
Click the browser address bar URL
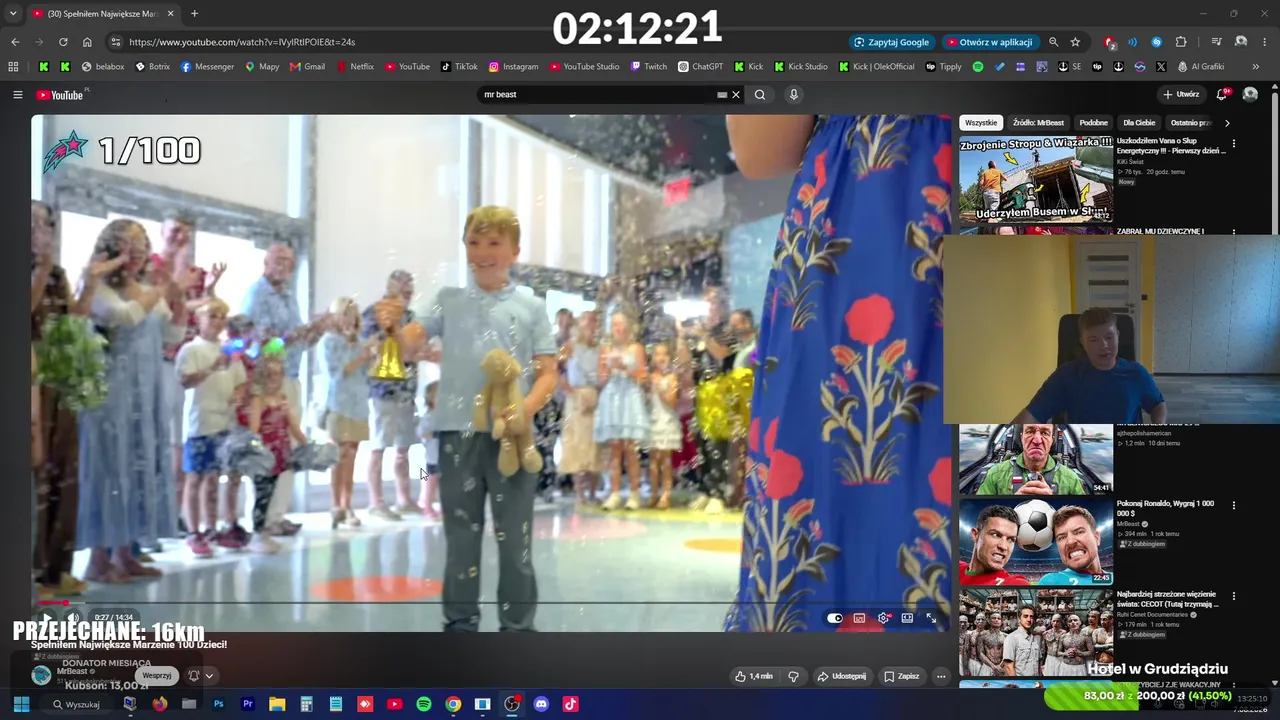[242, 42]
